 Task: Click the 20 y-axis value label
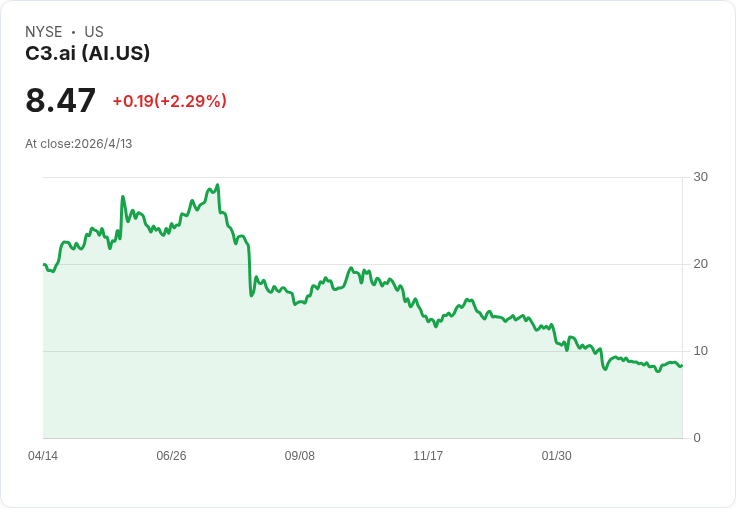pos(701,264)
